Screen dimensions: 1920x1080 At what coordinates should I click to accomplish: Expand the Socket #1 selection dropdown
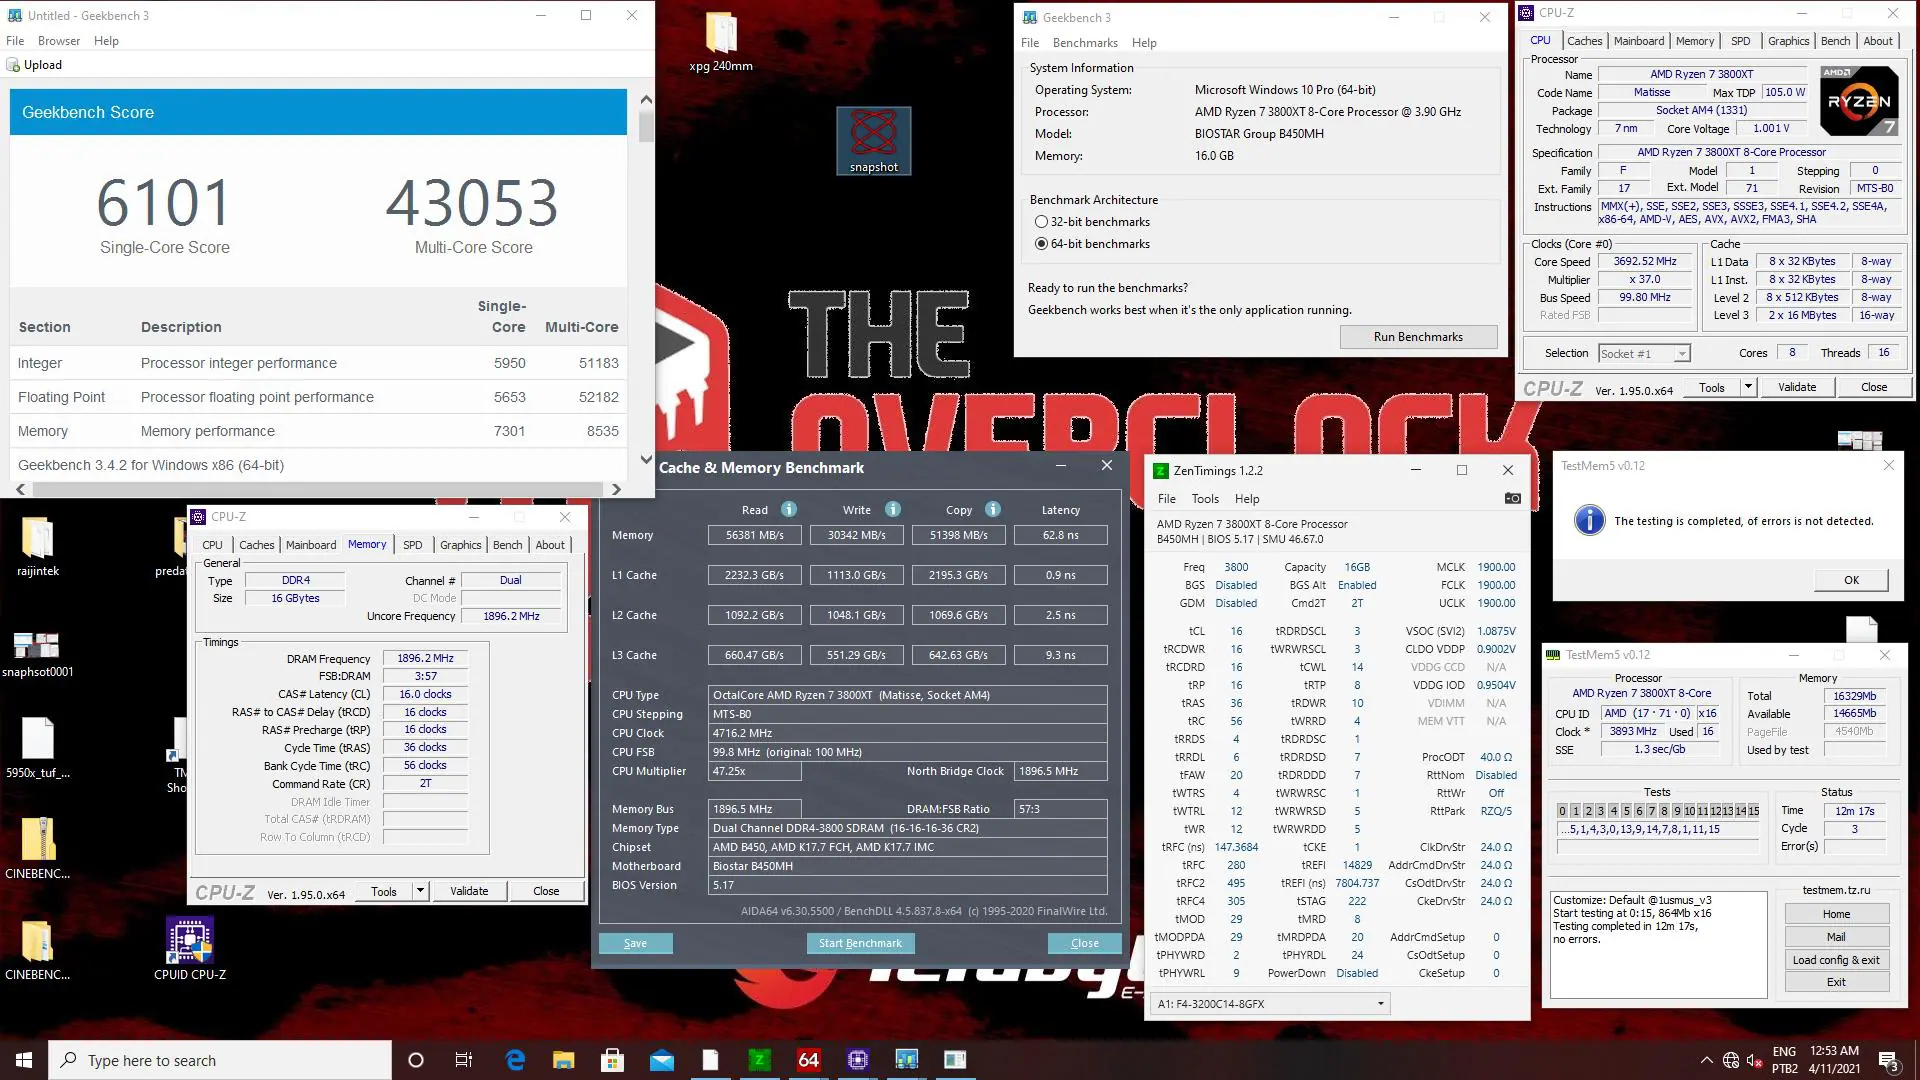tap(1682, 353)
